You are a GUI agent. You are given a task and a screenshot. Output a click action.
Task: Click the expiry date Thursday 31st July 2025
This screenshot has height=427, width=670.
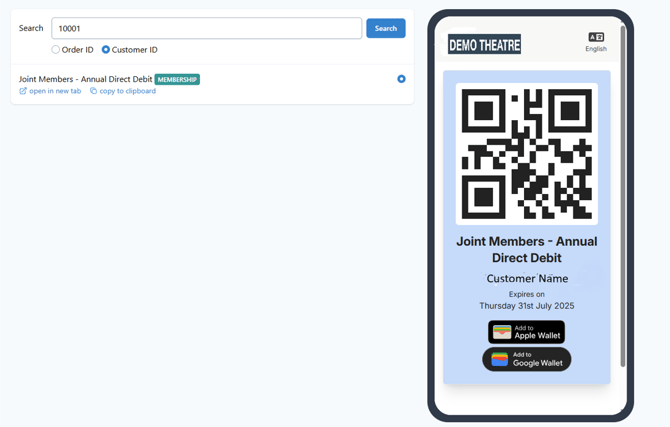[x=527, y=306]
